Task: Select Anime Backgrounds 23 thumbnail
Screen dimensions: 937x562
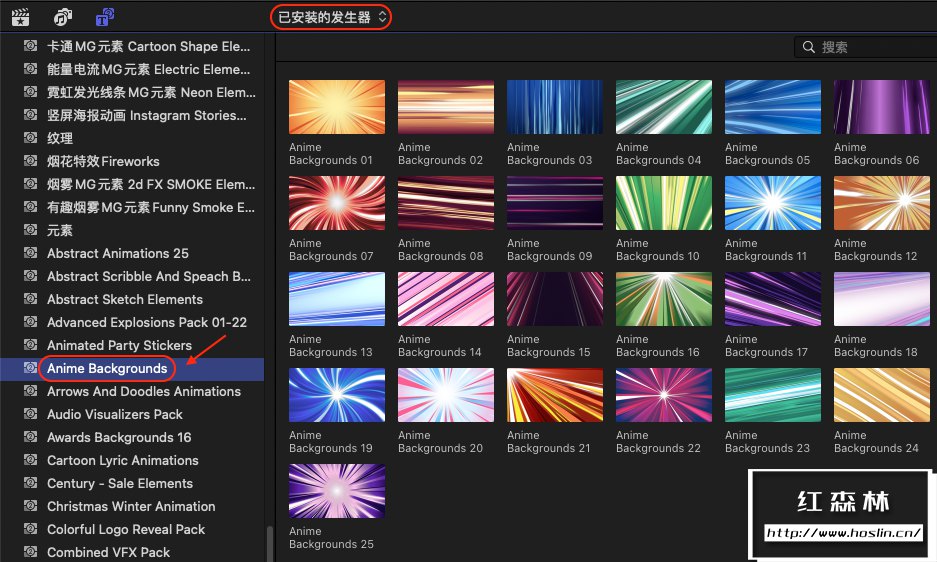Action: tap(773, 395)
